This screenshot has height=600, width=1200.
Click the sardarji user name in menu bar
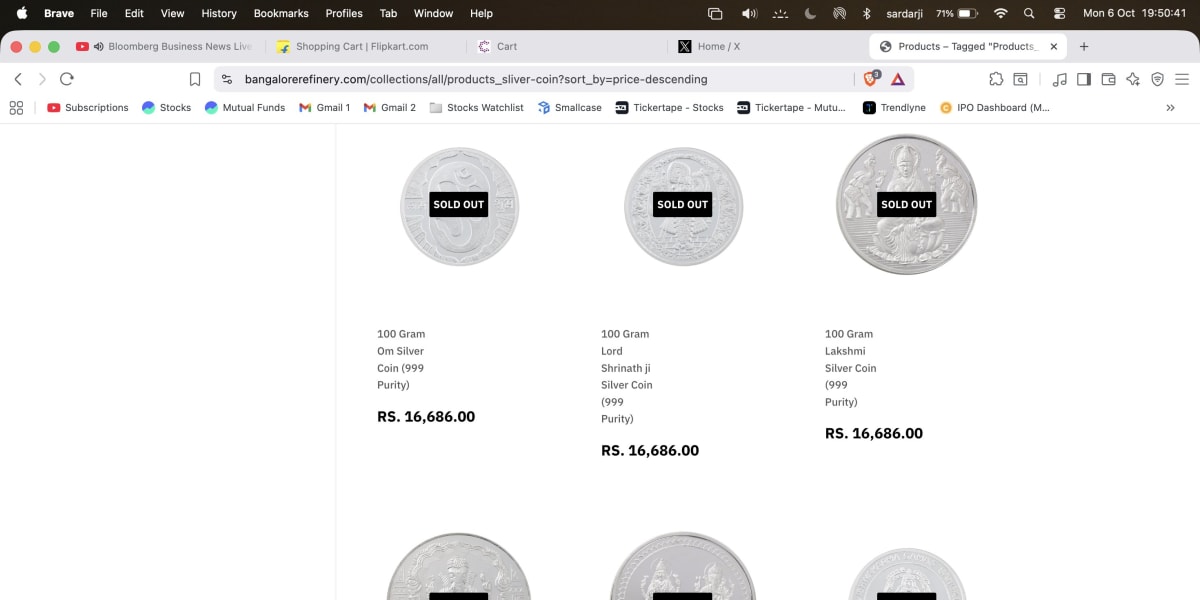pyautogui.click(x=906, y=13)
